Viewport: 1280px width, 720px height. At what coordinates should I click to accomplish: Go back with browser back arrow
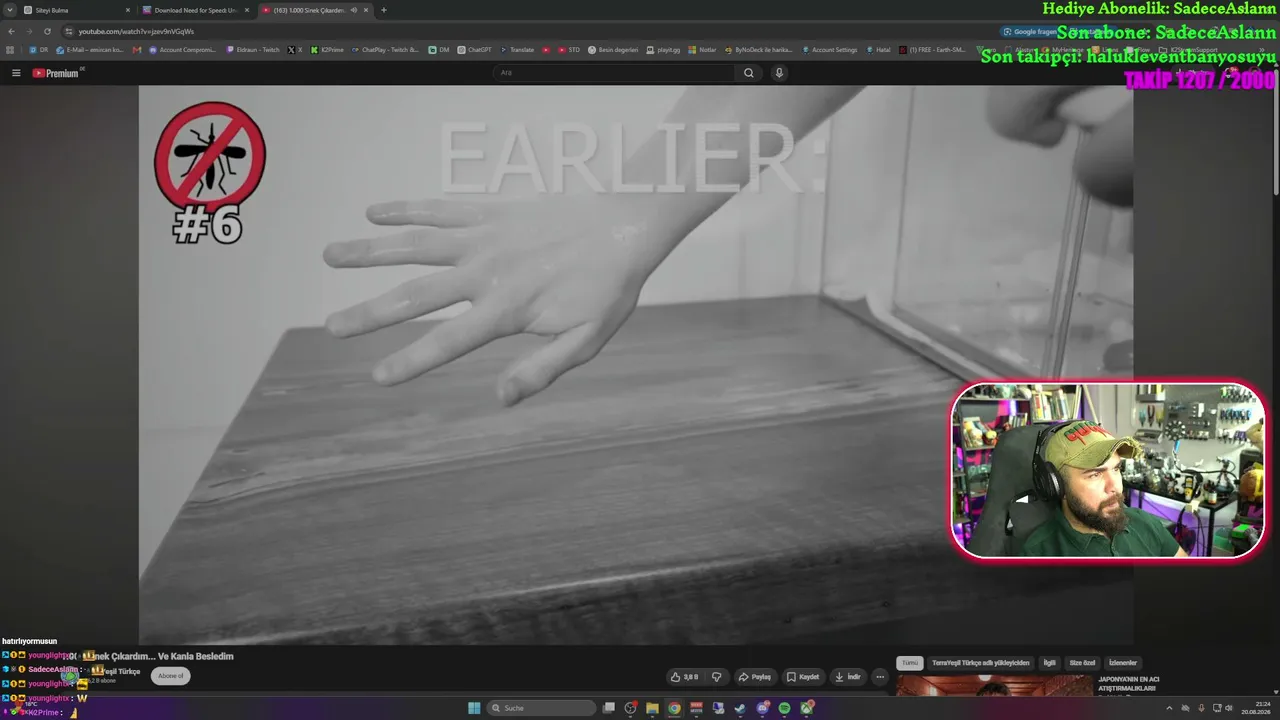[x=11, y=31]
